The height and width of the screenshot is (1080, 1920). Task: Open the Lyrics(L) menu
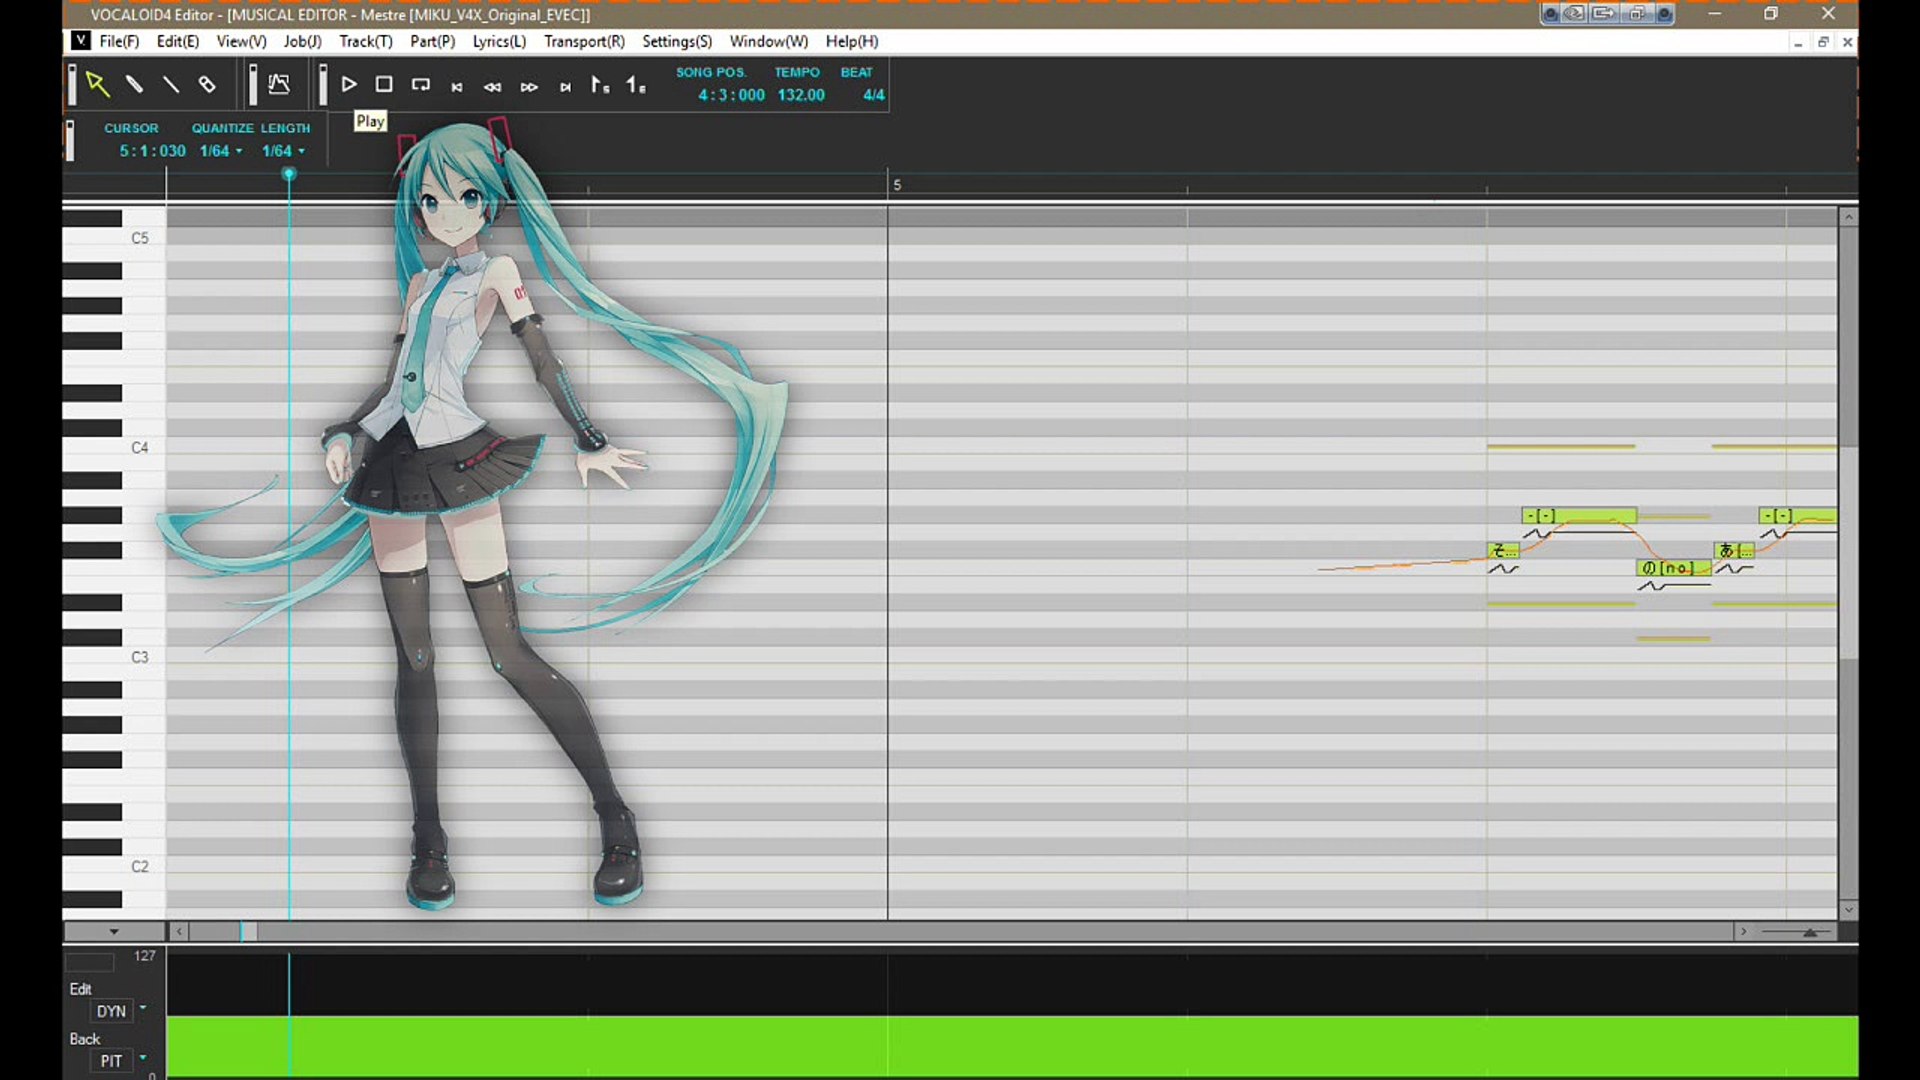tap(499, 41)
